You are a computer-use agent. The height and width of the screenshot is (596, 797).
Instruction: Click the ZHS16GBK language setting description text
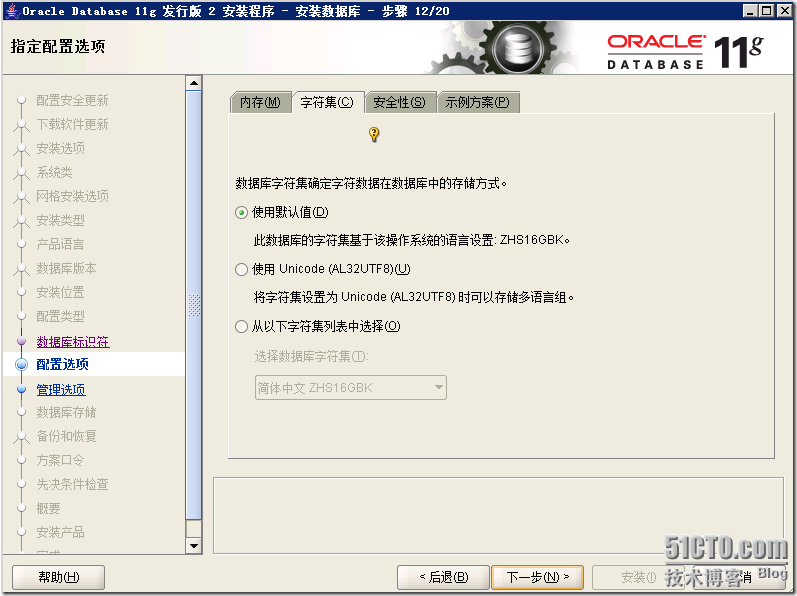[412, 240]
